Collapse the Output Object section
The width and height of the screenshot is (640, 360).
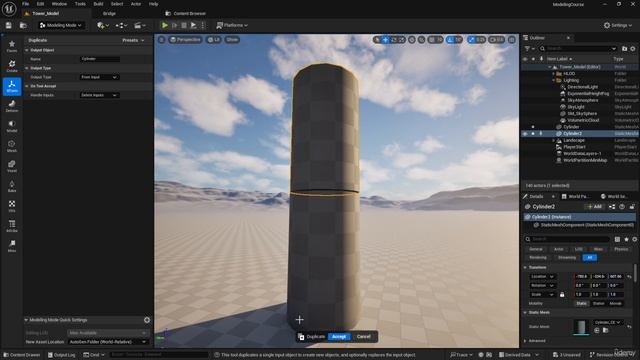point(27,50)
